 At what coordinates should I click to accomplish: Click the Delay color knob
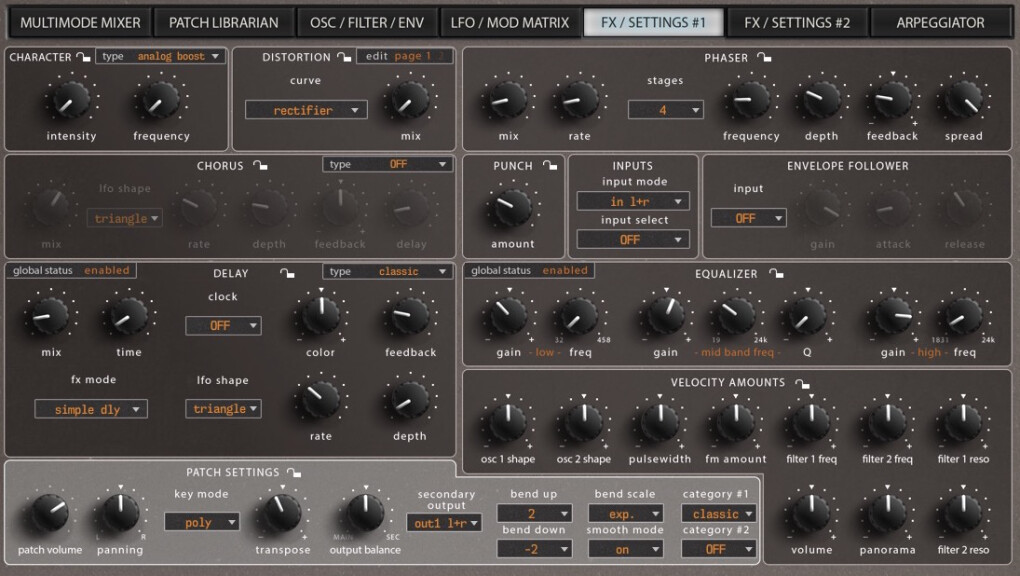pos(321,315)
